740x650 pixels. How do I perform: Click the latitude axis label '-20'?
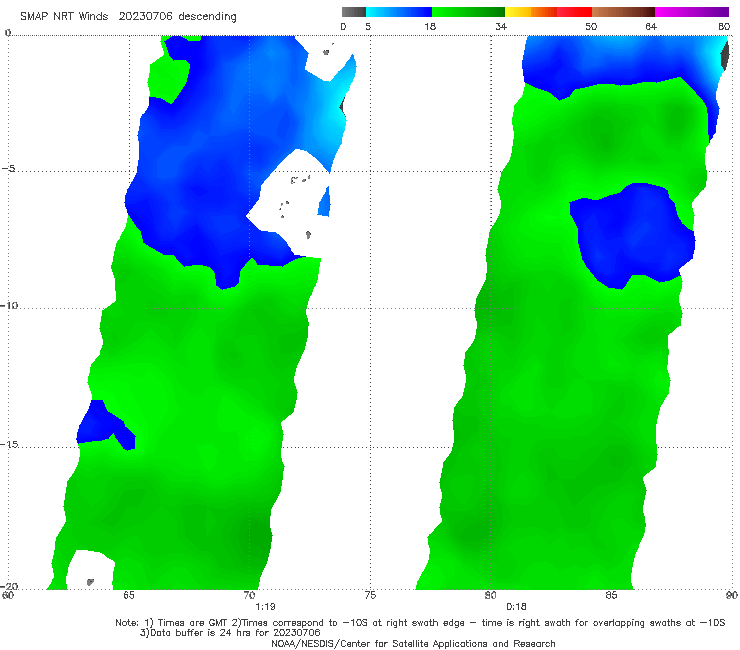tap(9, 586)
